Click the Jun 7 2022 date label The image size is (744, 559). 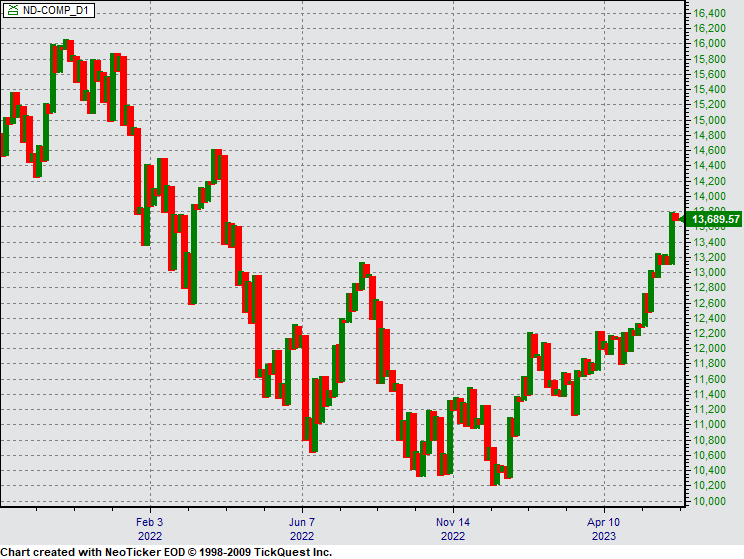pyautogui.click(x=302, y=528)
